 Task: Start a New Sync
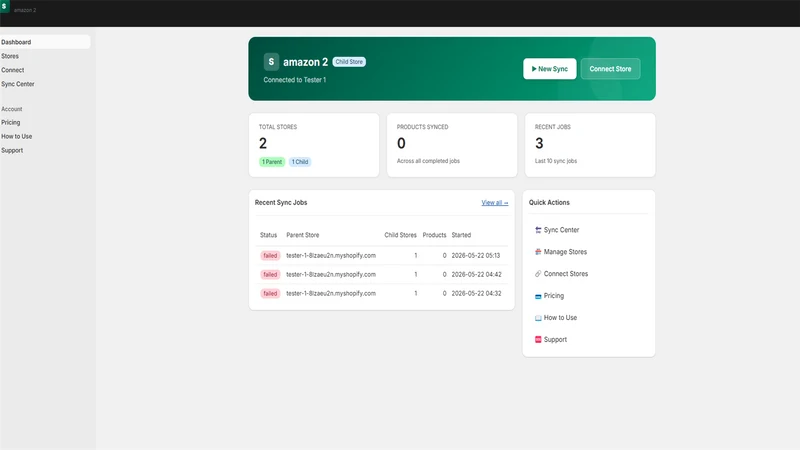click(549, 69)
